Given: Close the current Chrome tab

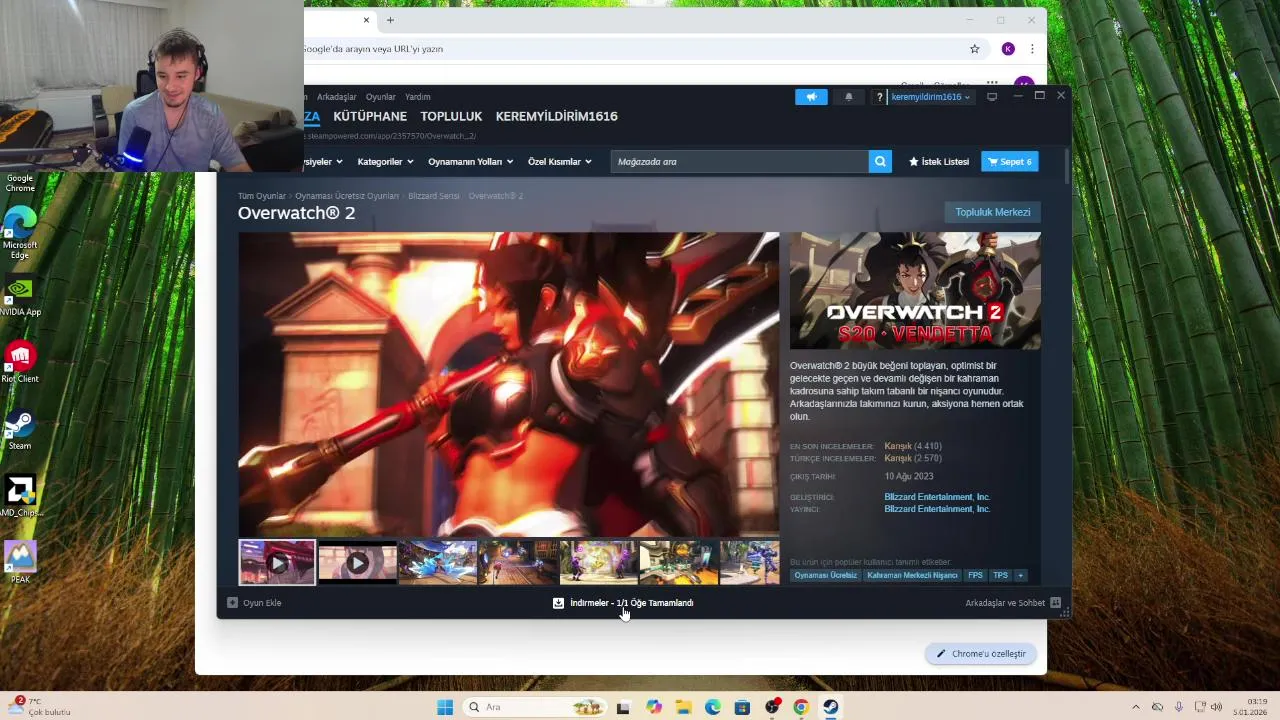Looking at the screenshot, I should [366, 20].
